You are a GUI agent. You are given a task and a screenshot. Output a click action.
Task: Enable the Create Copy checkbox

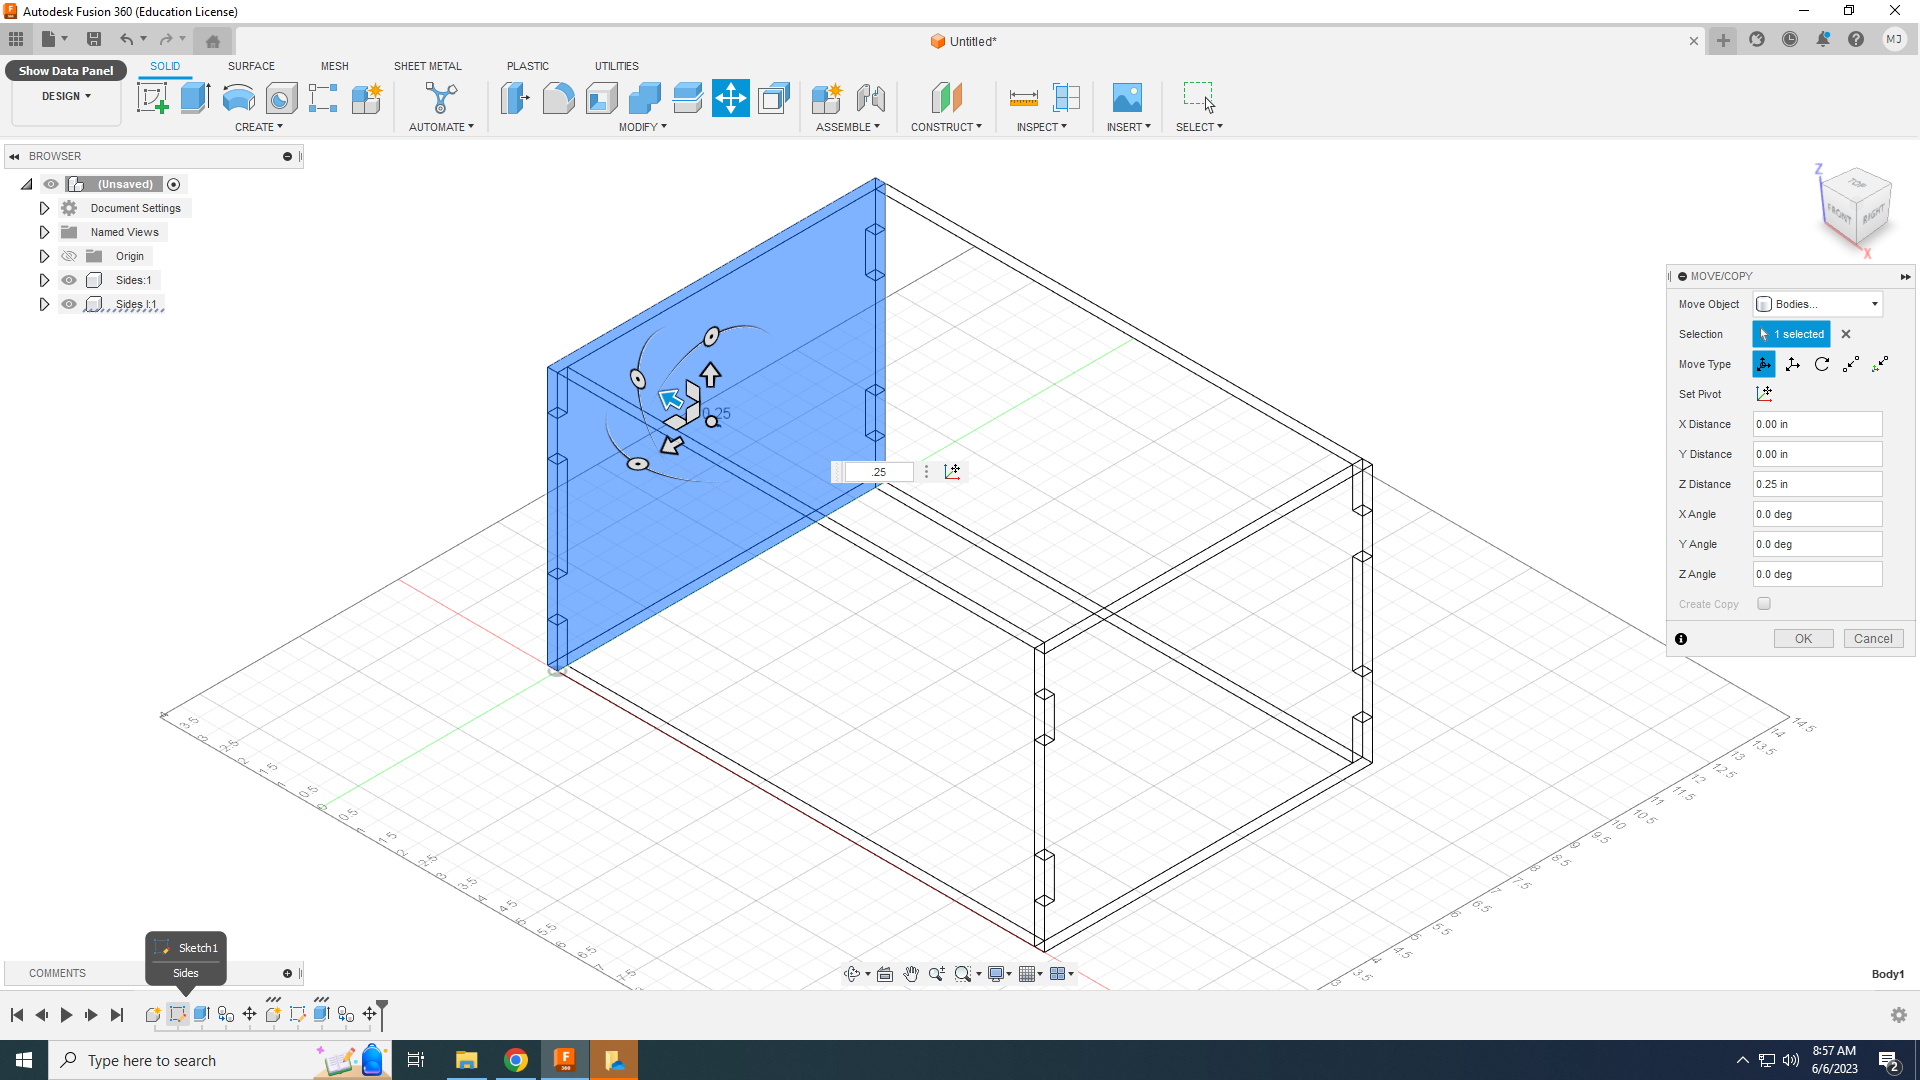pos(1764,603)
